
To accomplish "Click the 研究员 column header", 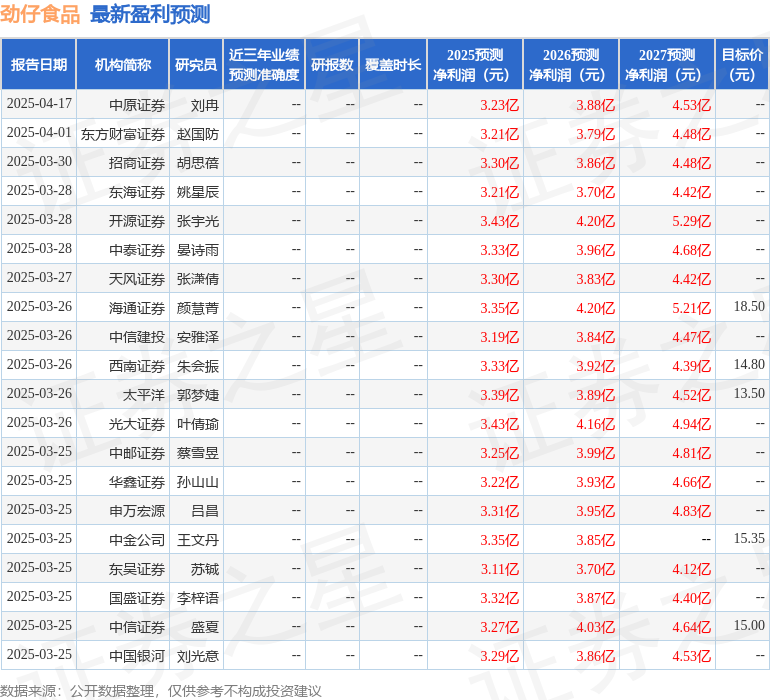I will tap(196, 65).
